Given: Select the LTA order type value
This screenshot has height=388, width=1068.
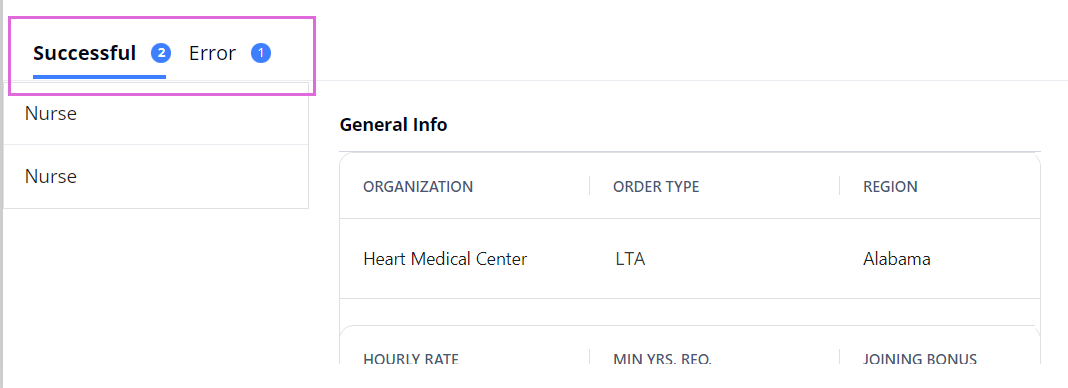Looking at the screenshot, I should coord(629,259).
